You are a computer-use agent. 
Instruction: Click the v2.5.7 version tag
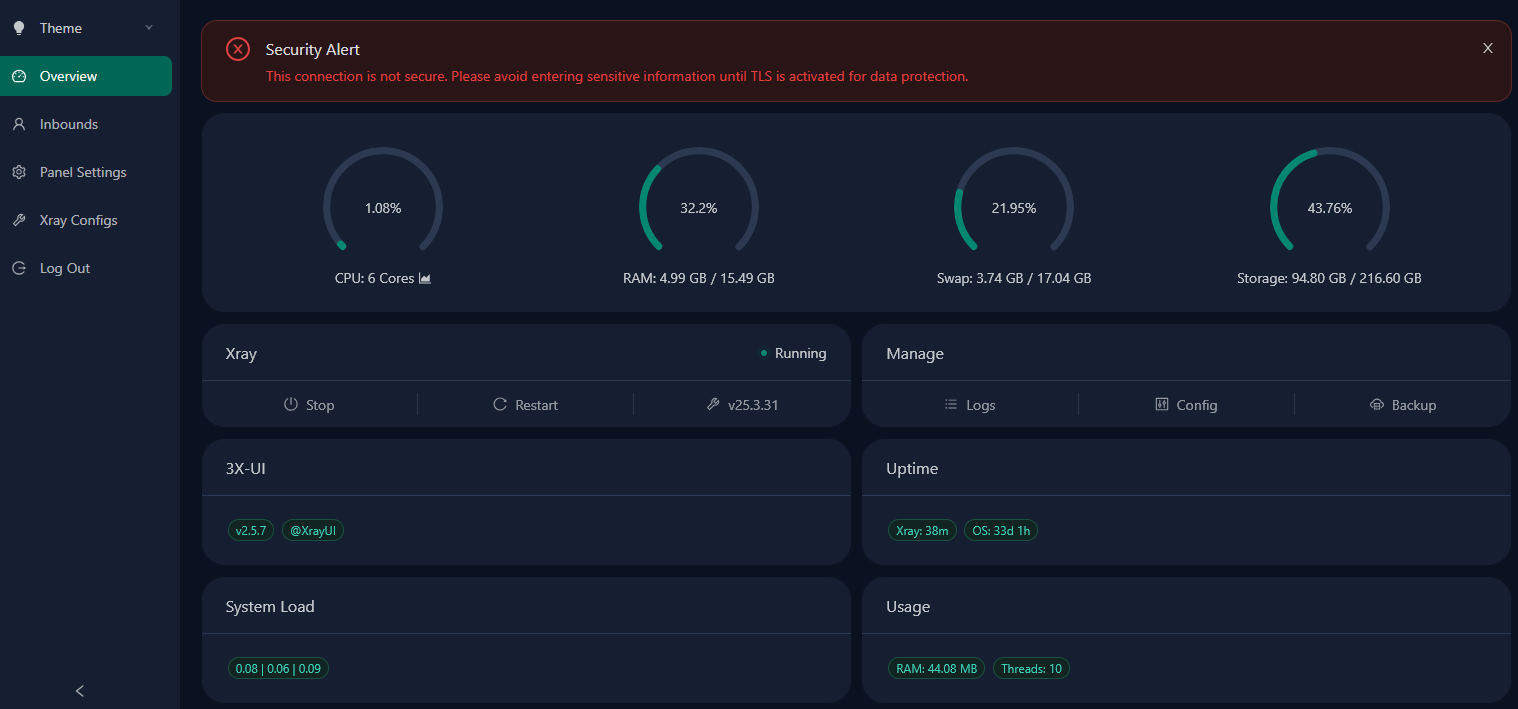pos(251,530)
